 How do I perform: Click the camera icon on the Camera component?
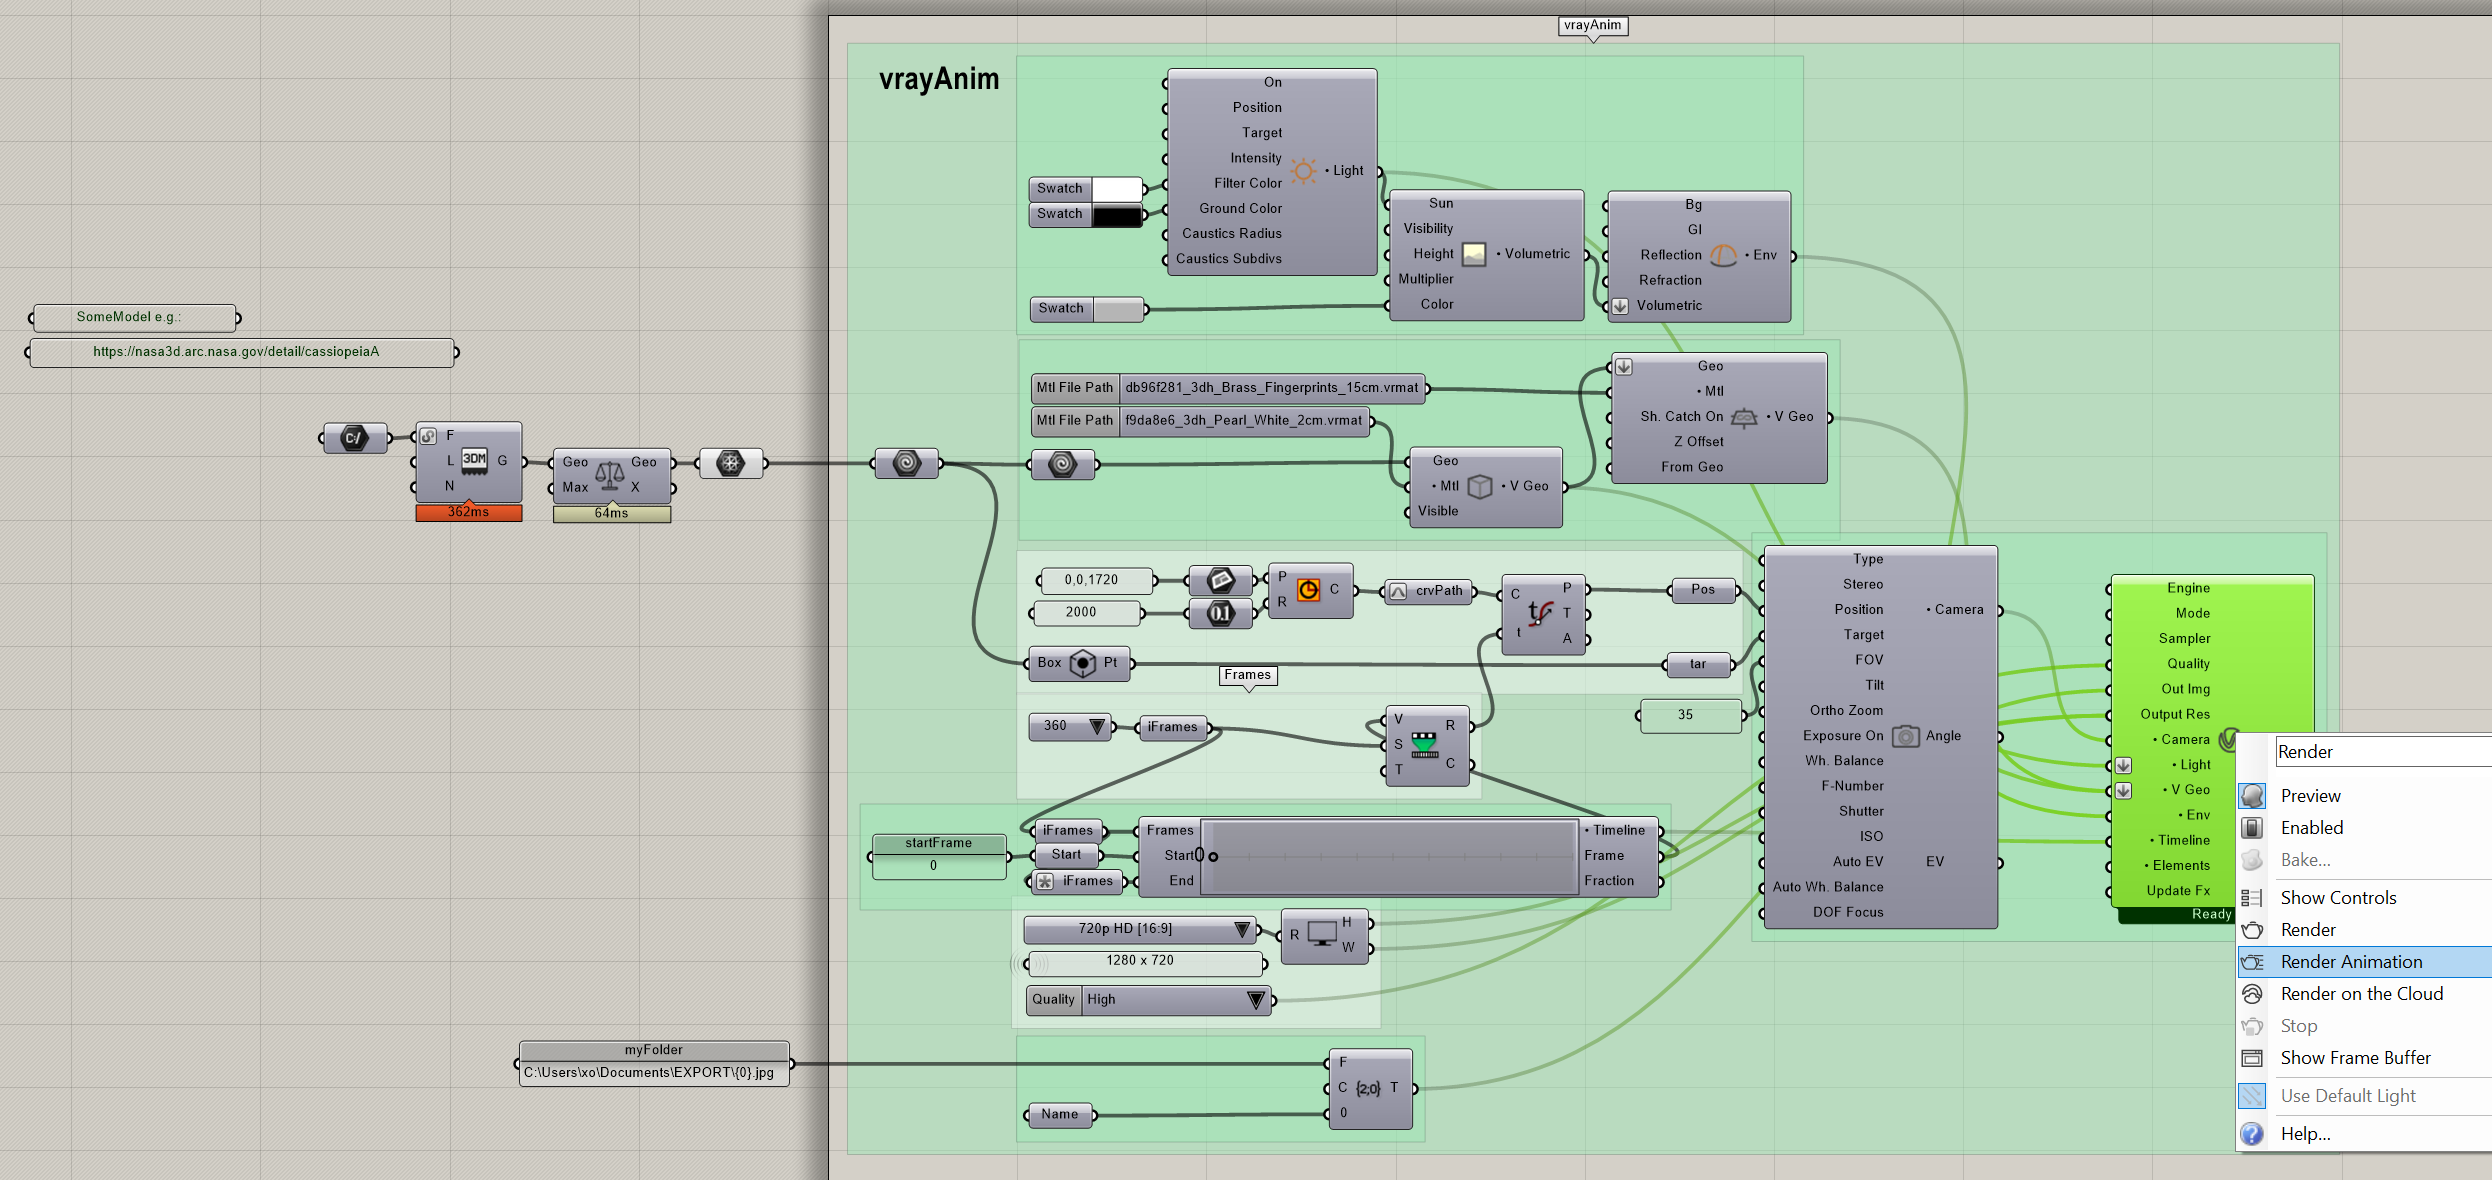point(1906,736)
